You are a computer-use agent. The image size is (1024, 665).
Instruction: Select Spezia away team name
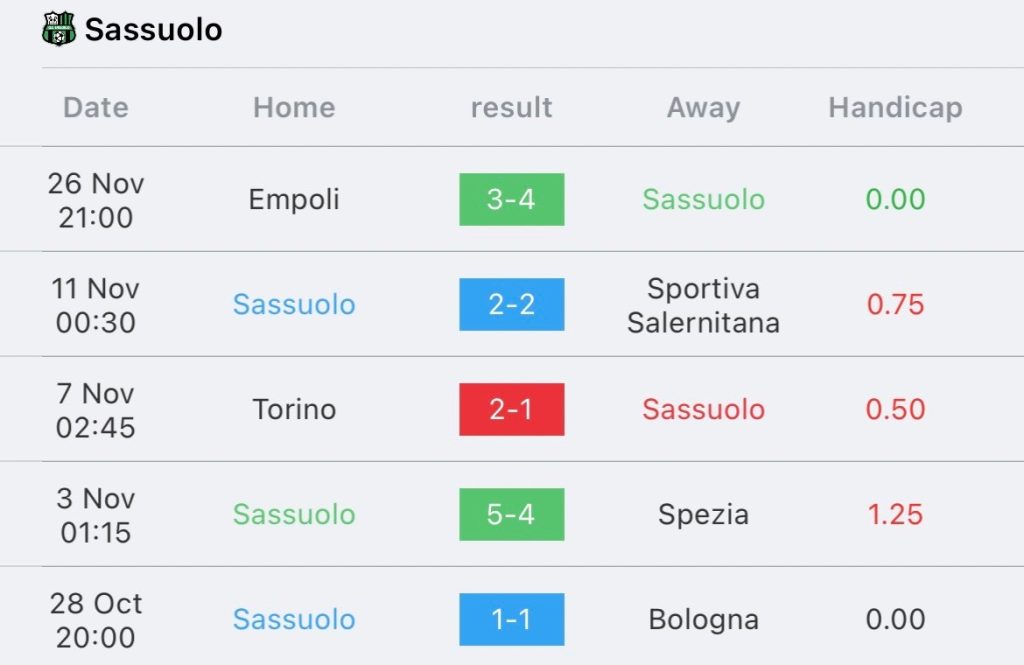(703, 515)
